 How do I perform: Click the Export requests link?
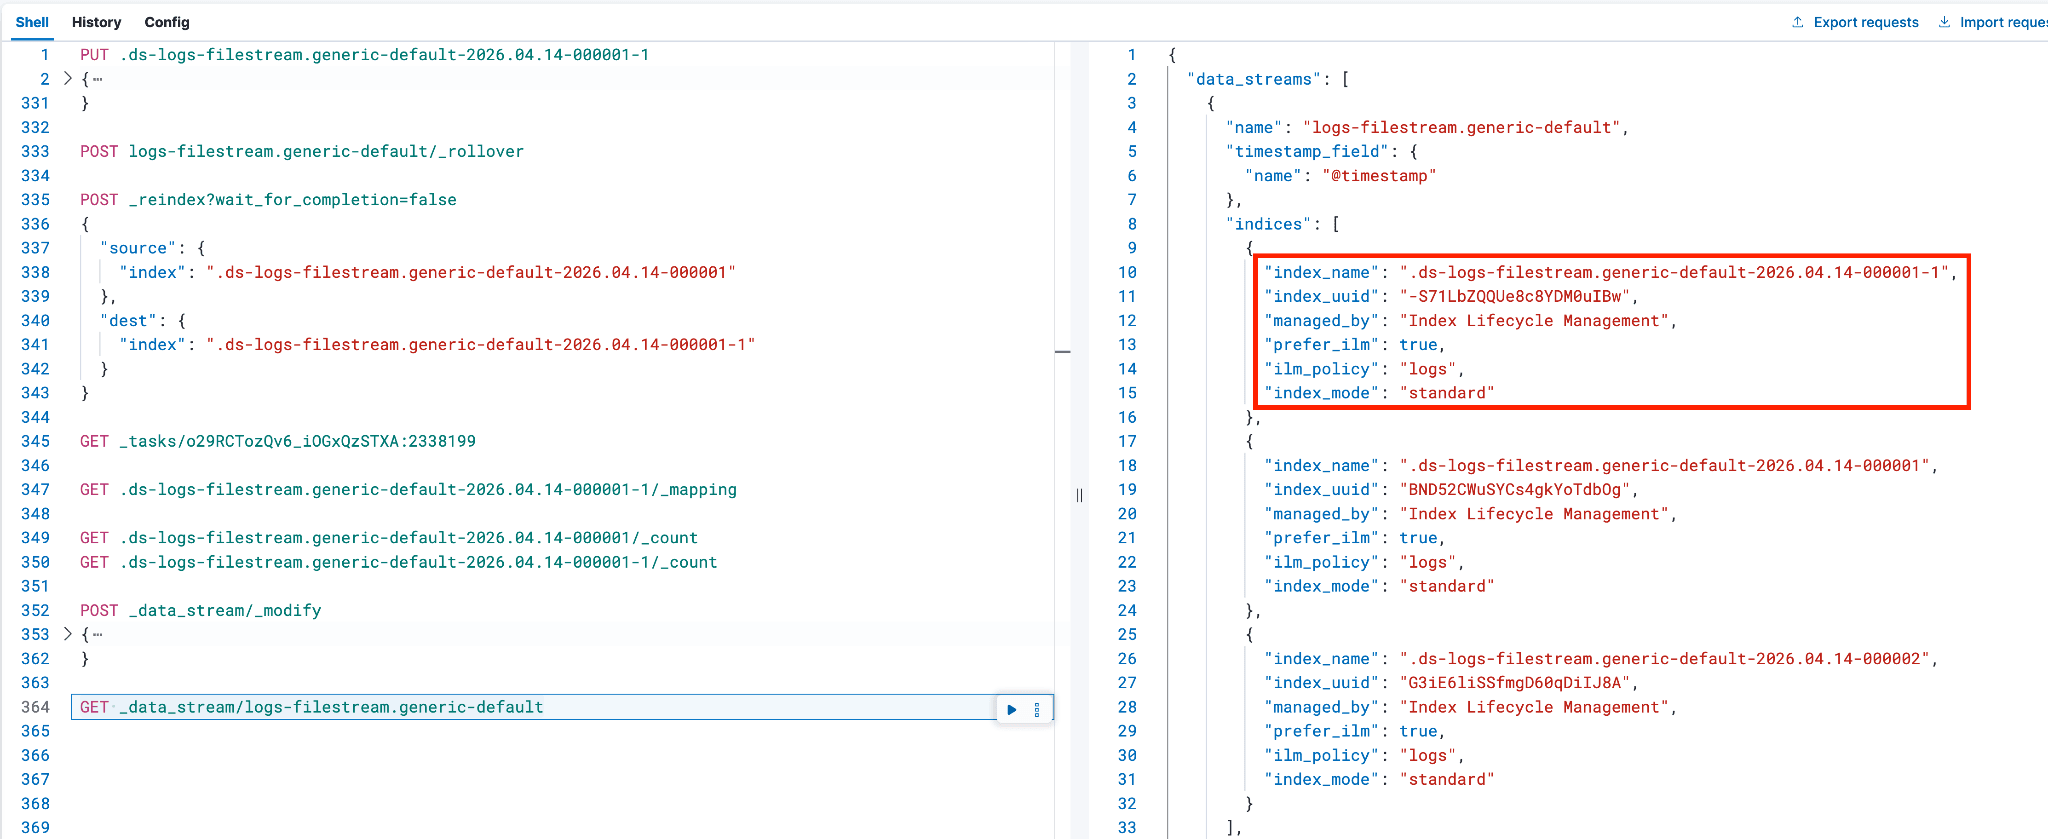pyautogui.click(x=1865, y=22)
